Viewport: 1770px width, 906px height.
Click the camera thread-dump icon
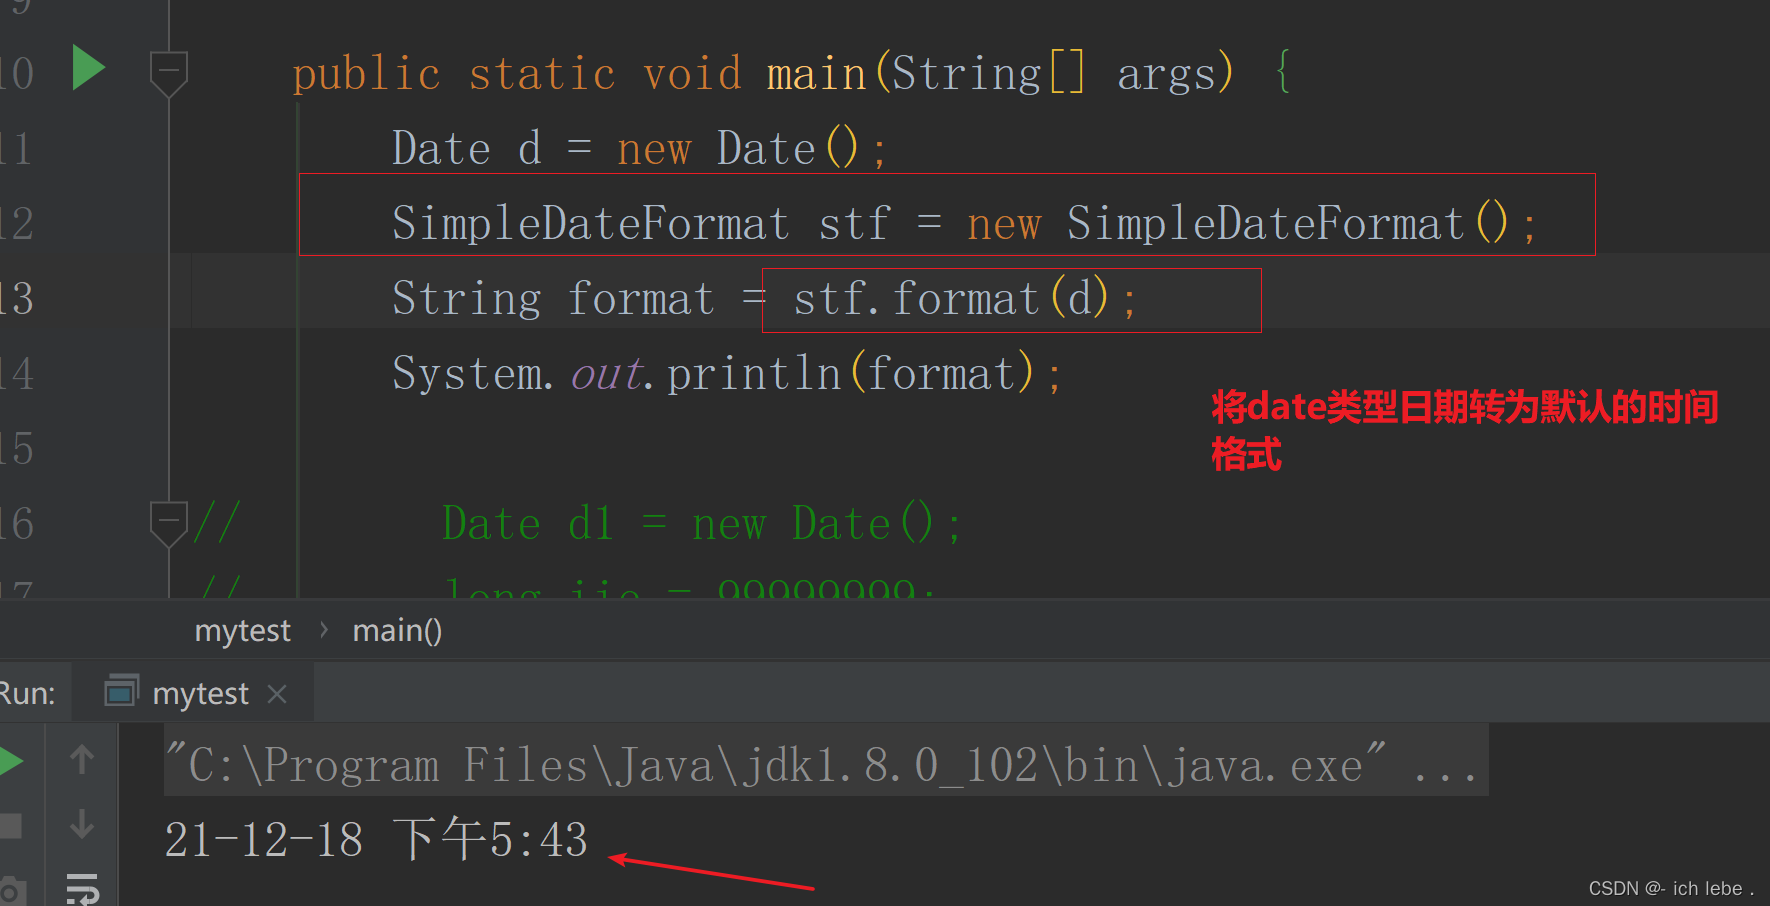coord(13,890)
